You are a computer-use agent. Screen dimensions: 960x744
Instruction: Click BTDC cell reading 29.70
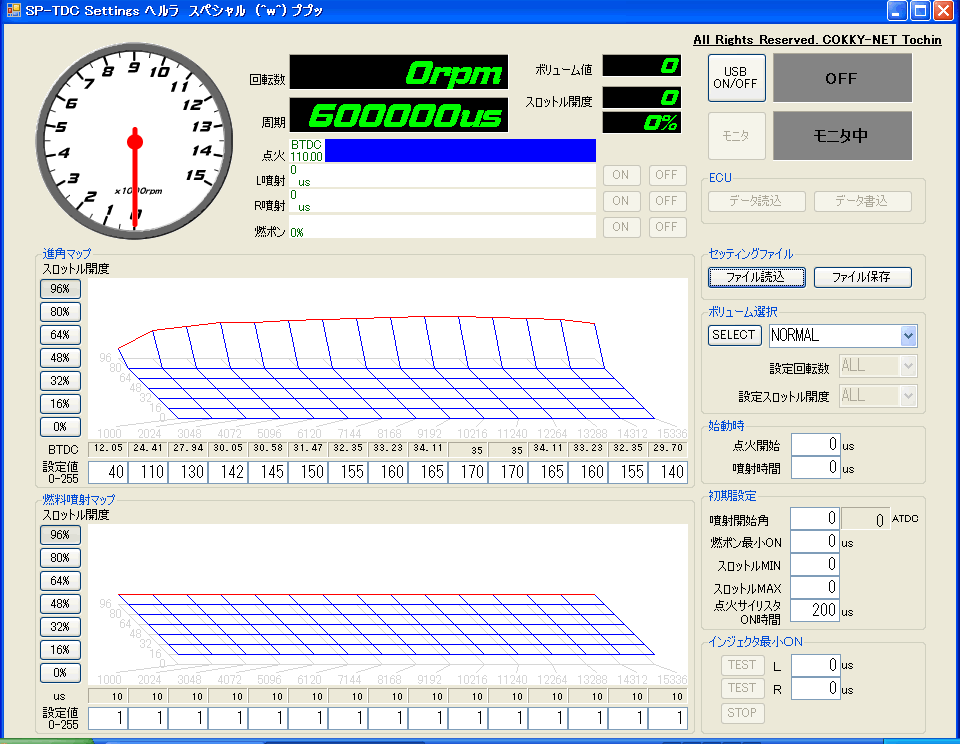pyautogui.click(x=668, y=448)
